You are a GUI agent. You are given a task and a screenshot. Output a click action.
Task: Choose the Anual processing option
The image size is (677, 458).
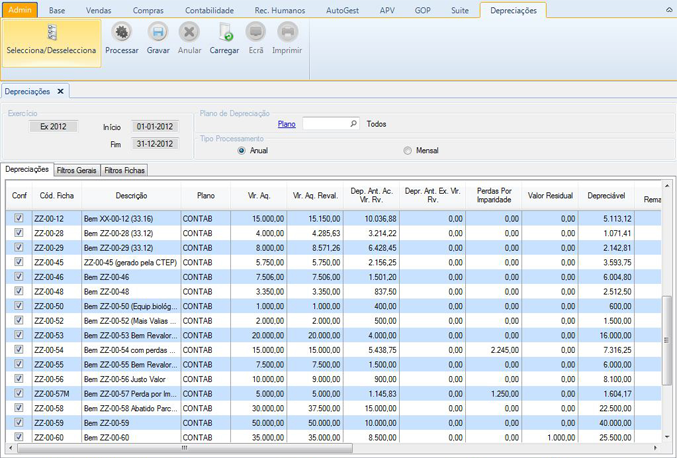pos(242,151)
